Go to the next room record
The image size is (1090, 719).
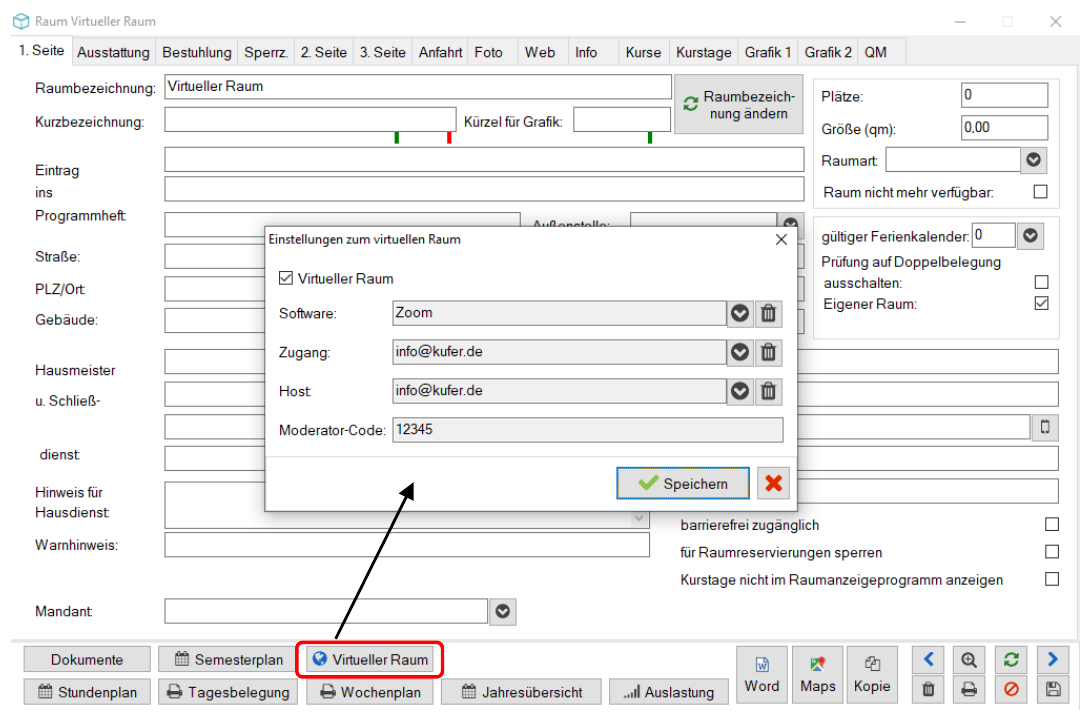coord(1052,659)
